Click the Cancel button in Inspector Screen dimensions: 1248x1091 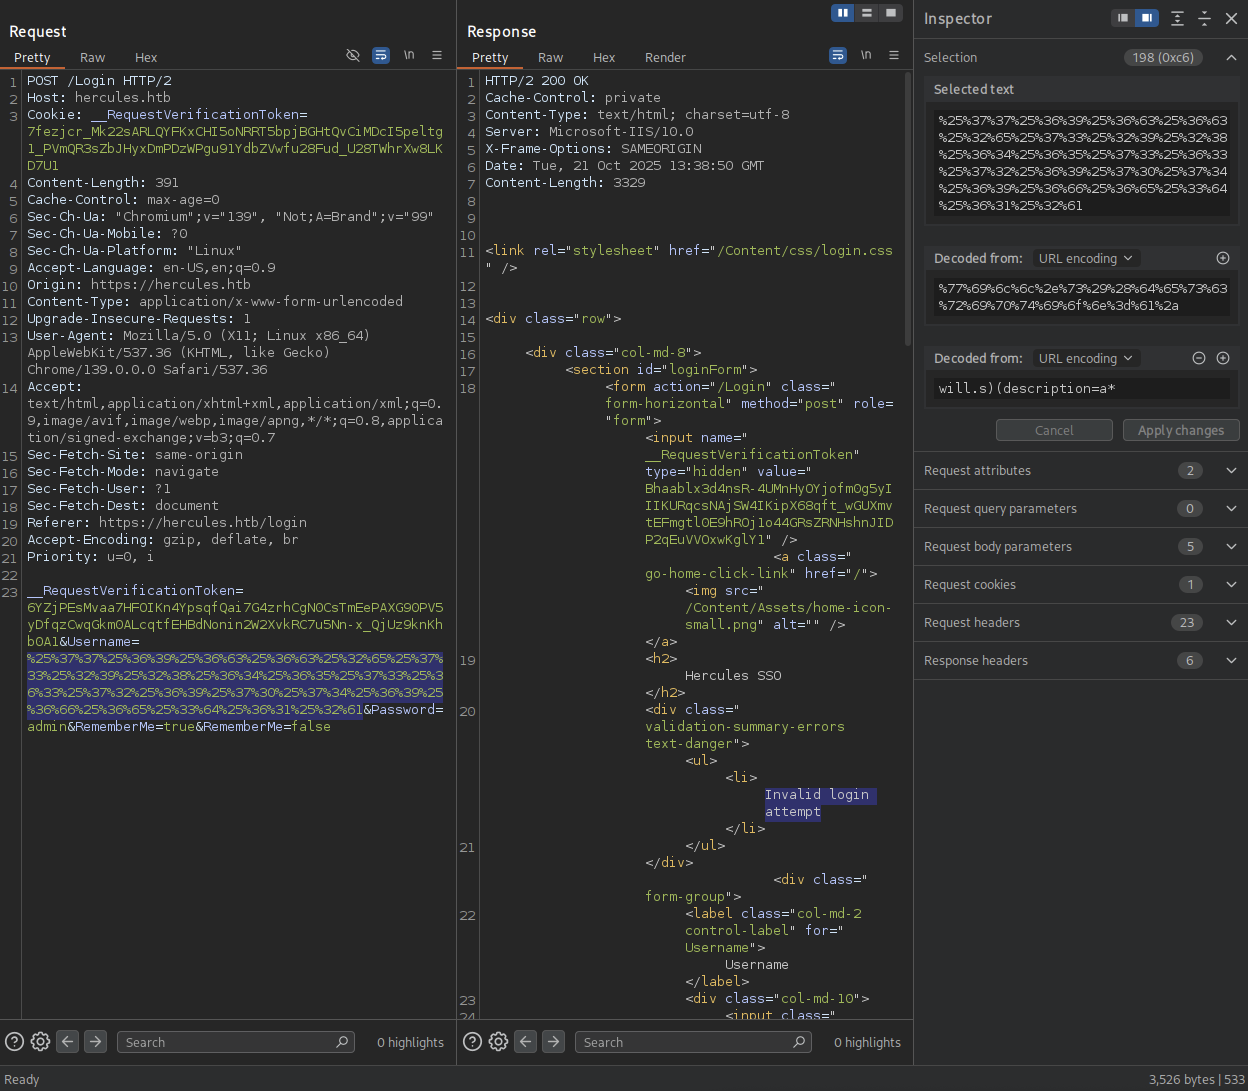tap(1054, 430)
